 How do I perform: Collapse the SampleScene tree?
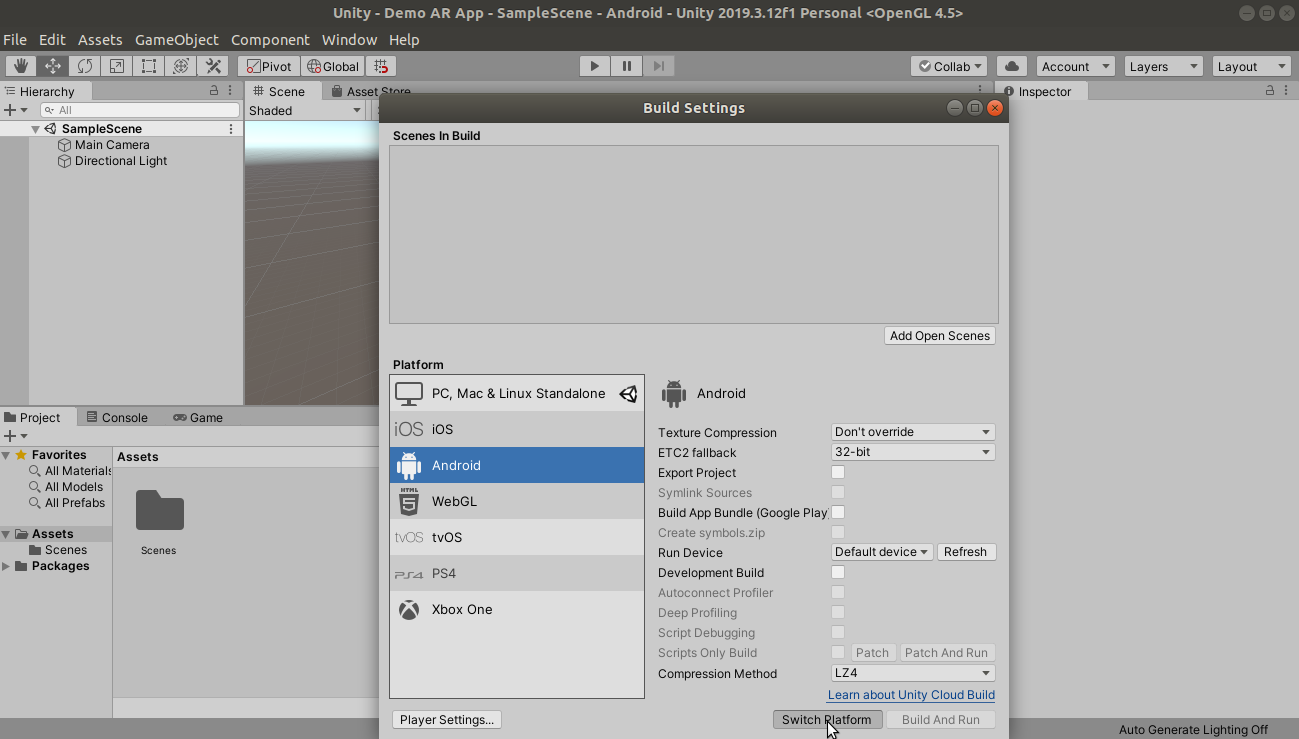click(x=36, y=129)
